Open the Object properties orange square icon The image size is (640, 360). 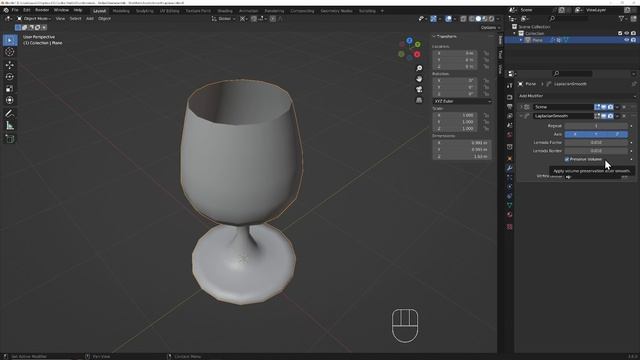[x=509, y=158]
